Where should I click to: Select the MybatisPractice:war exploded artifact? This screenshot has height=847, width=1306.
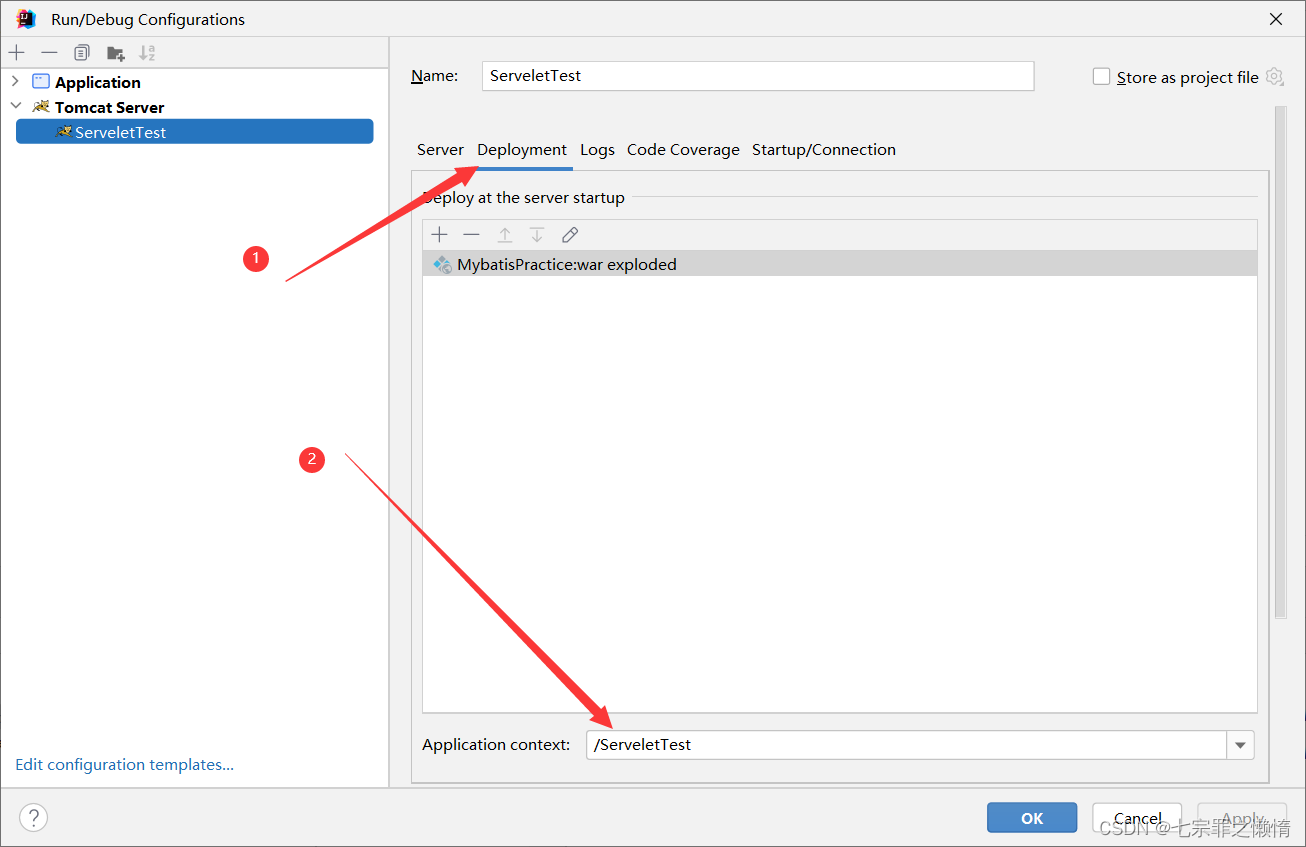(840, 264)
